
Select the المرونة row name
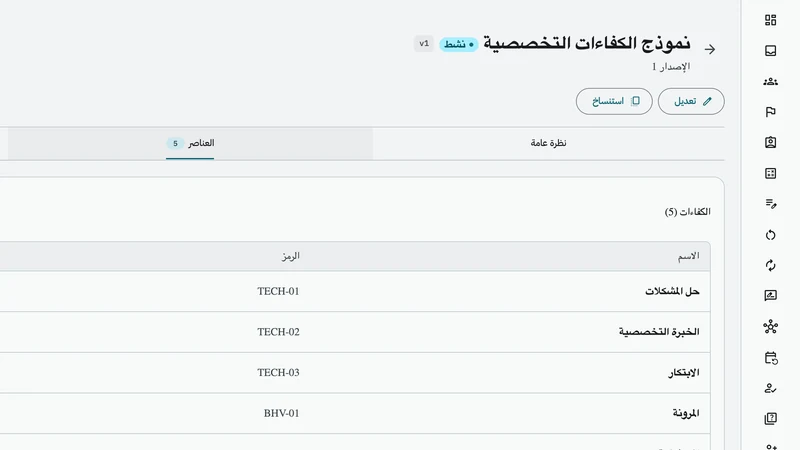click(686, 413)
